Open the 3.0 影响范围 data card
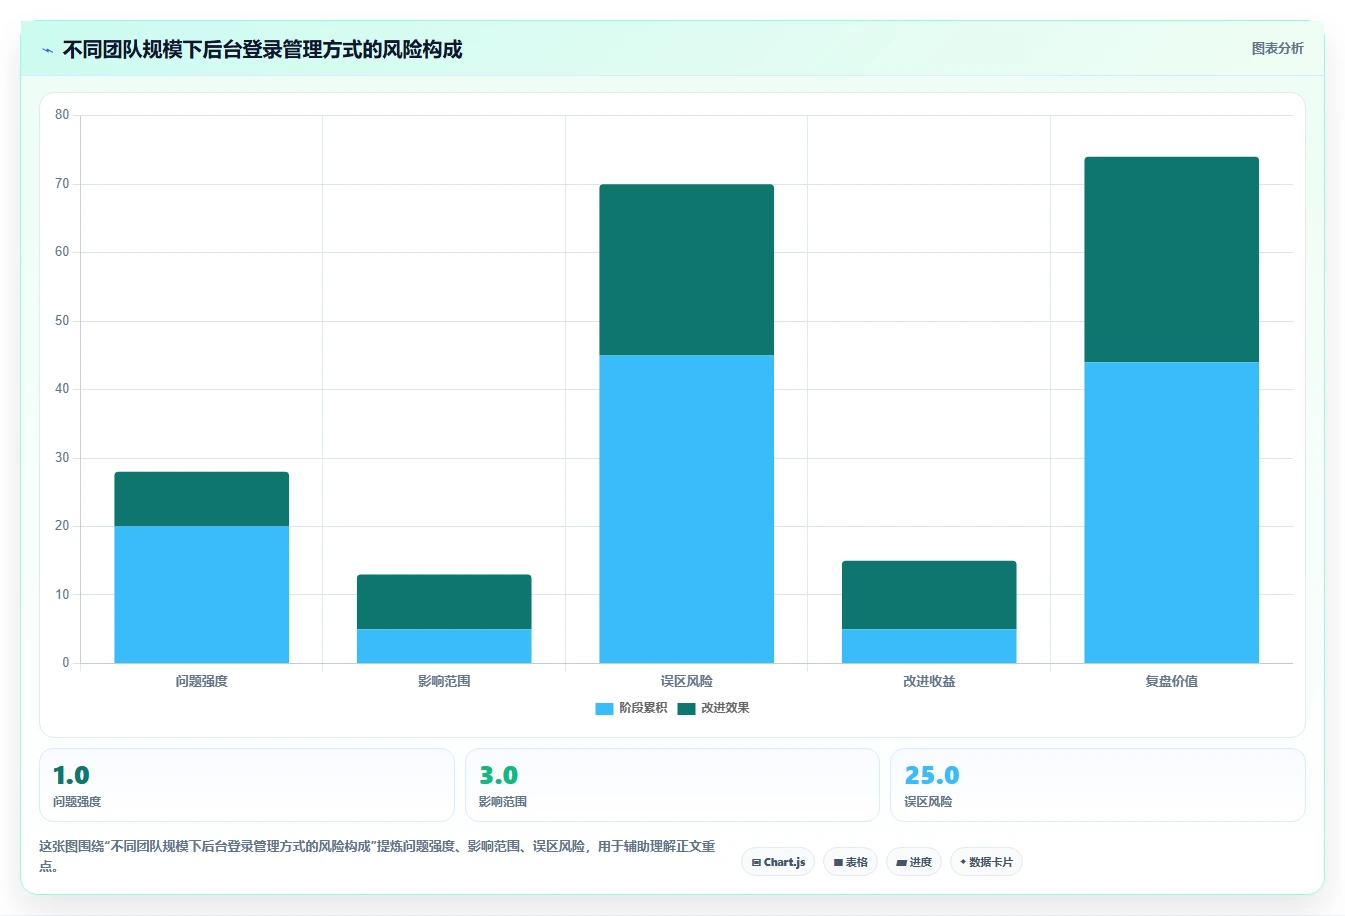The height and width of the screenshot is (916, 1345). (x=672, y=785)
